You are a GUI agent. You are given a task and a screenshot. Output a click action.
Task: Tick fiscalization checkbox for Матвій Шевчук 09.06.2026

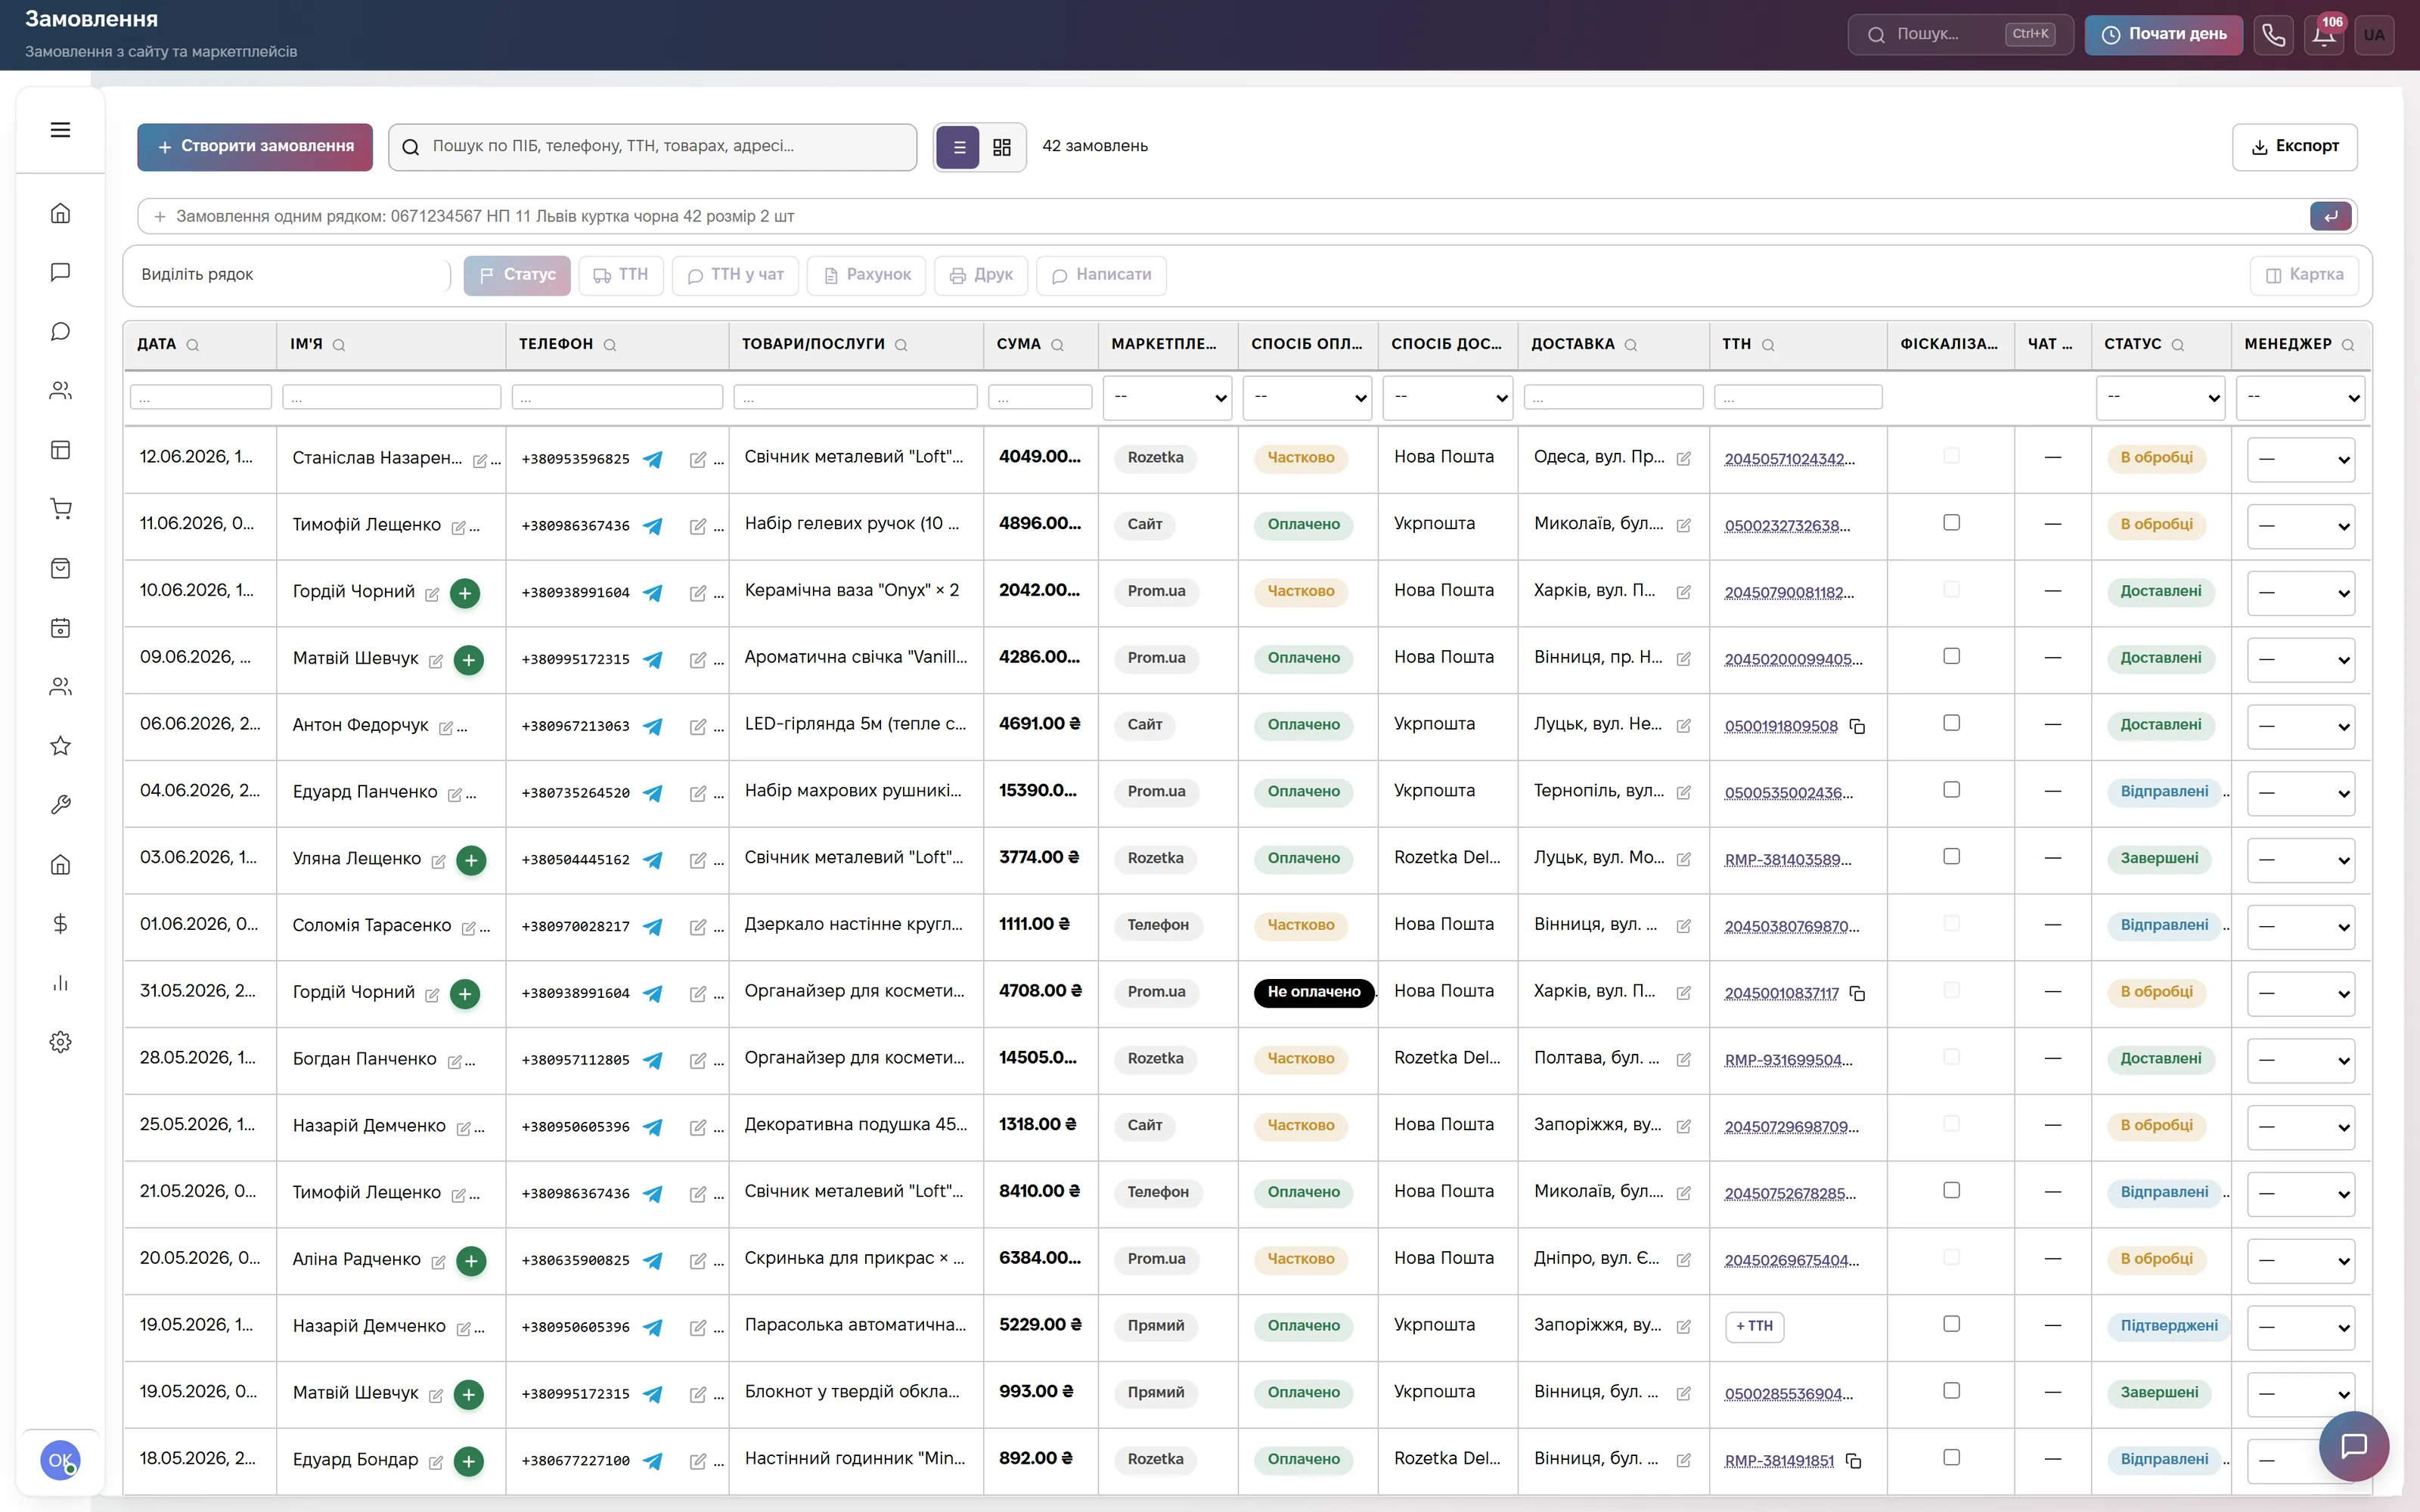(x=1951, y=656)
